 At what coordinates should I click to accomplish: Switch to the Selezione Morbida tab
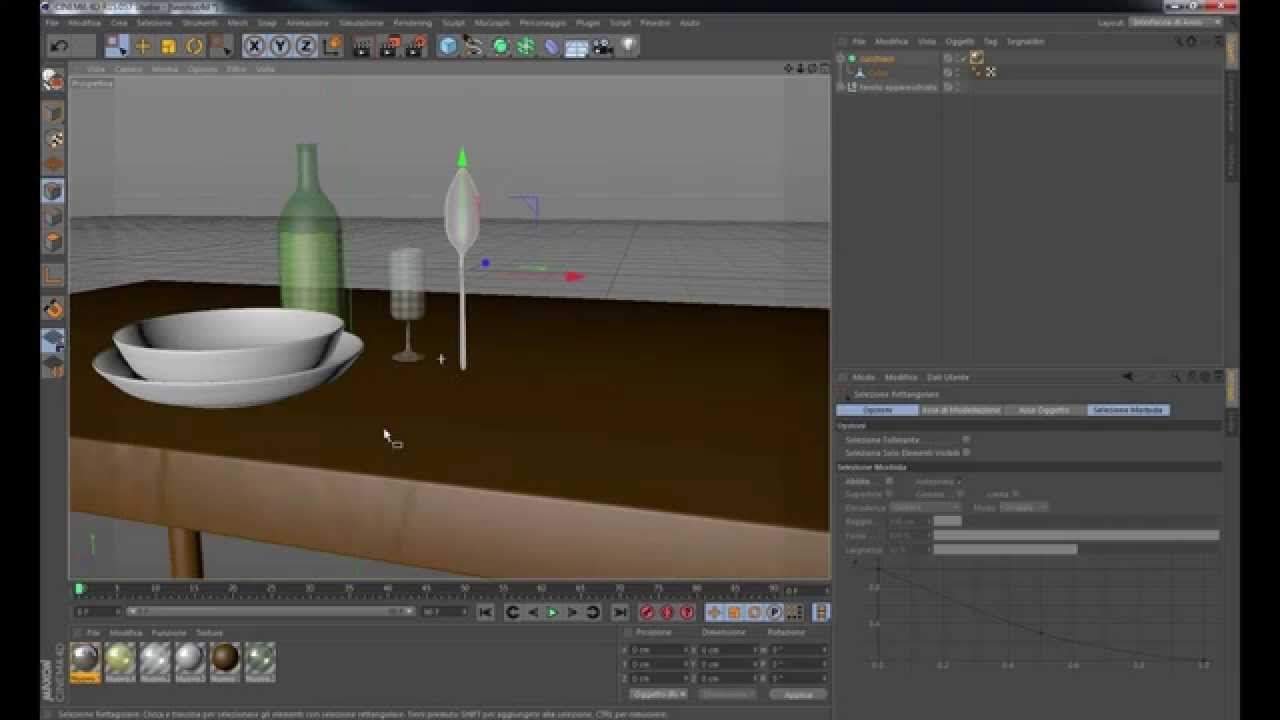[1127, 410]
